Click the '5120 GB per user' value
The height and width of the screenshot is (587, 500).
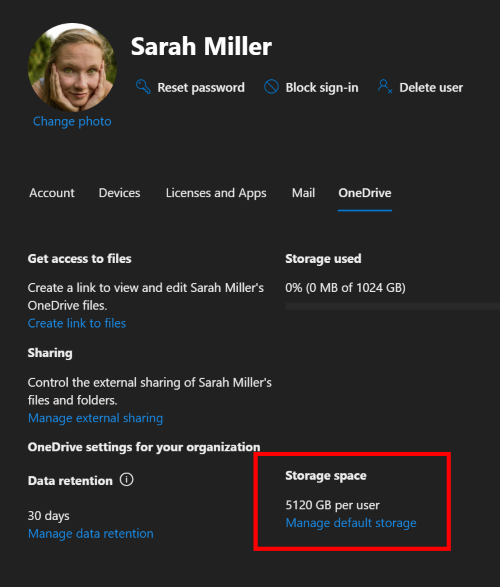(x=333, y=505)
